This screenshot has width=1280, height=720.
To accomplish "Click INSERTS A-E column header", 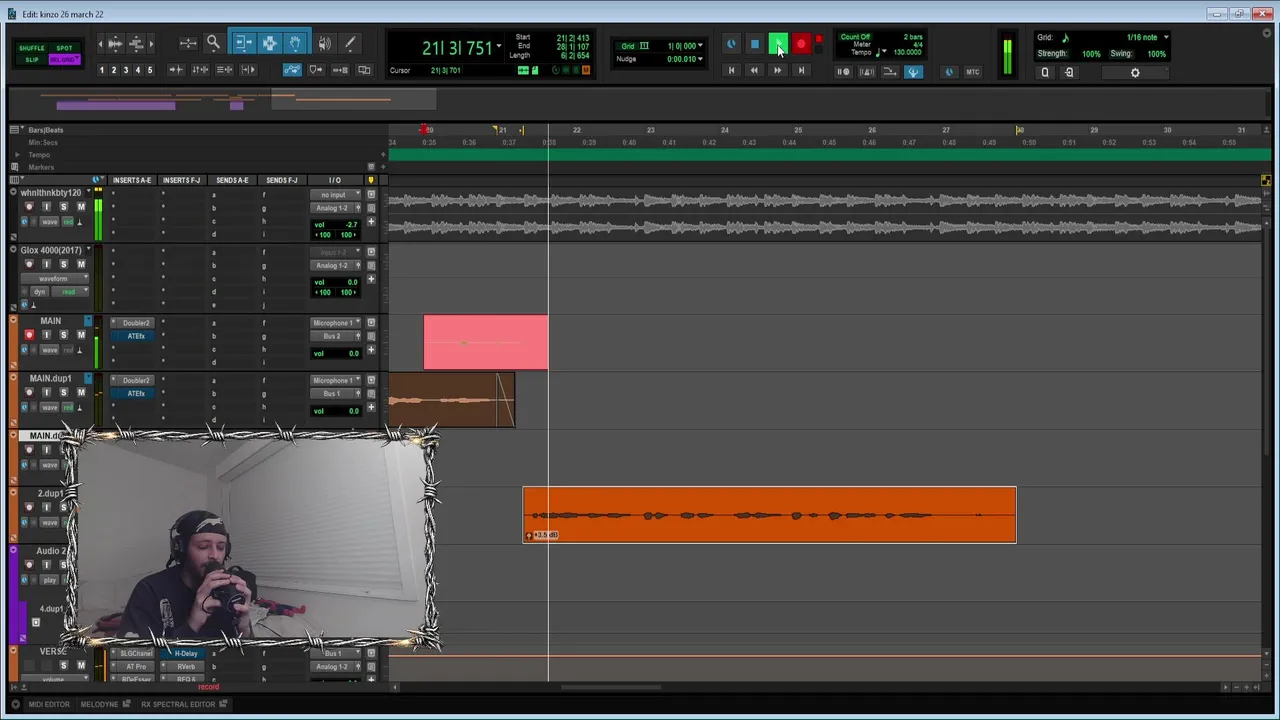I will point(132,180).
